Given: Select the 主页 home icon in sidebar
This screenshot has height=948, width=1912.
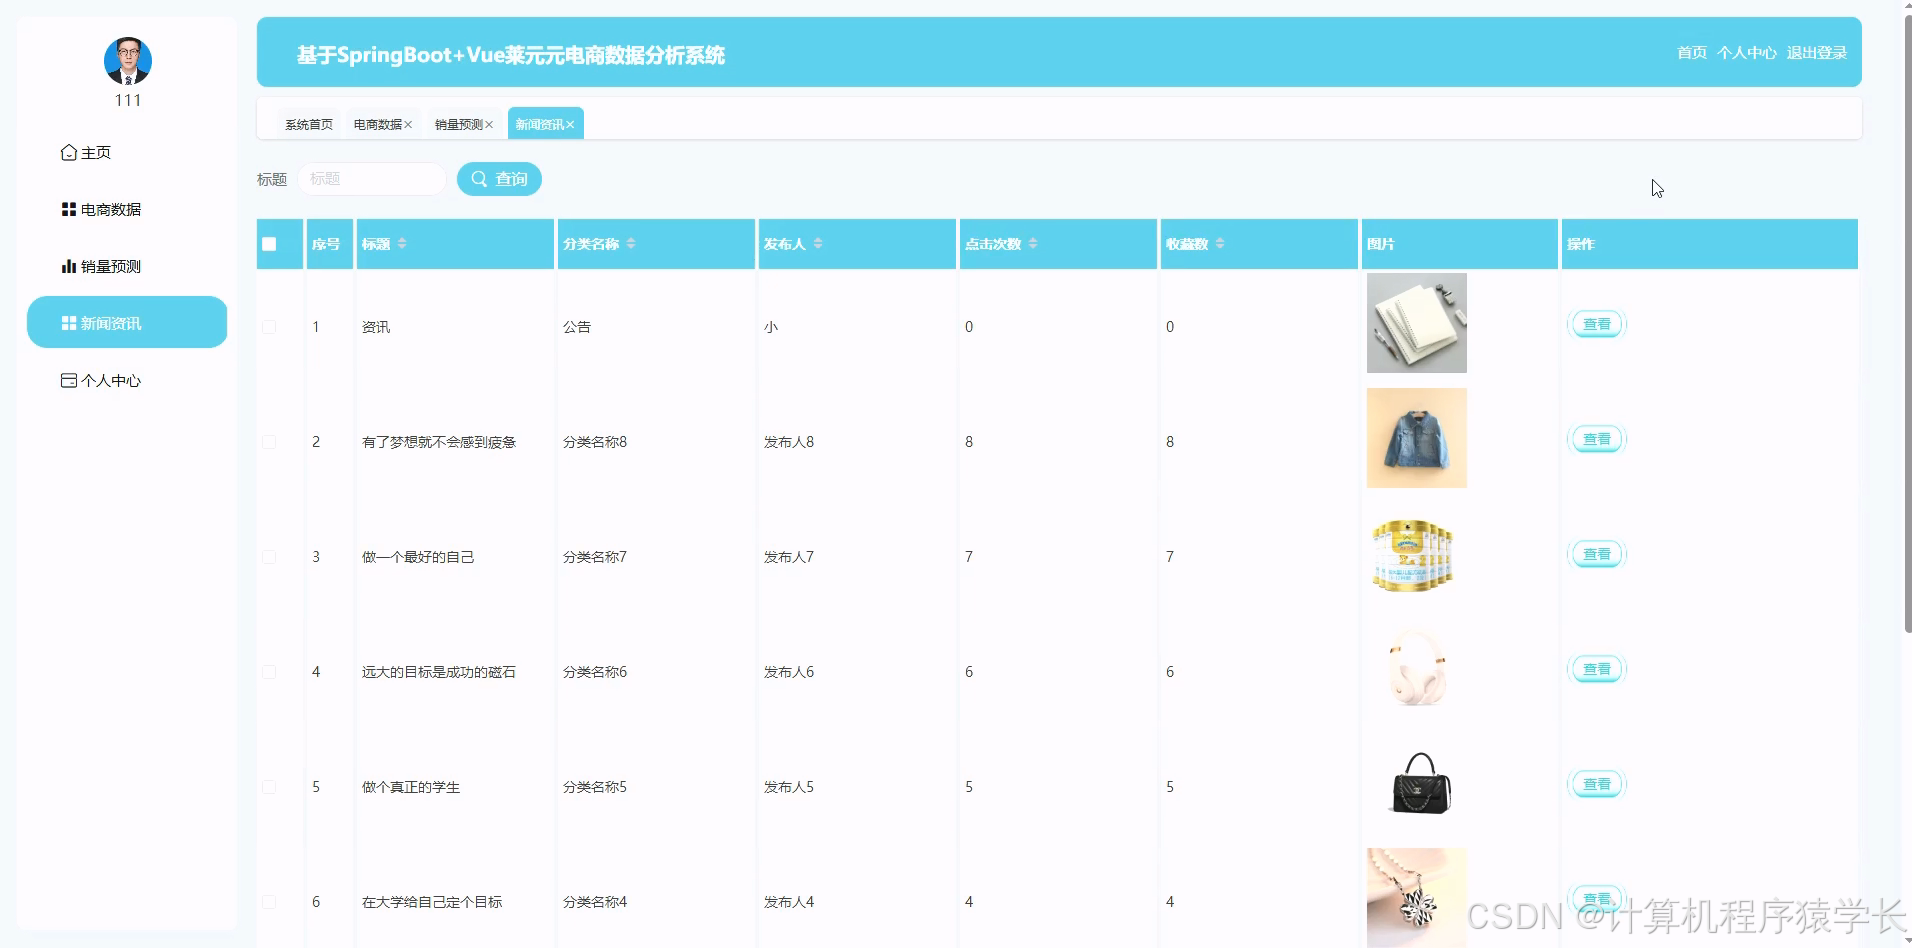Looking at the screenshot, I should point(67,152).
